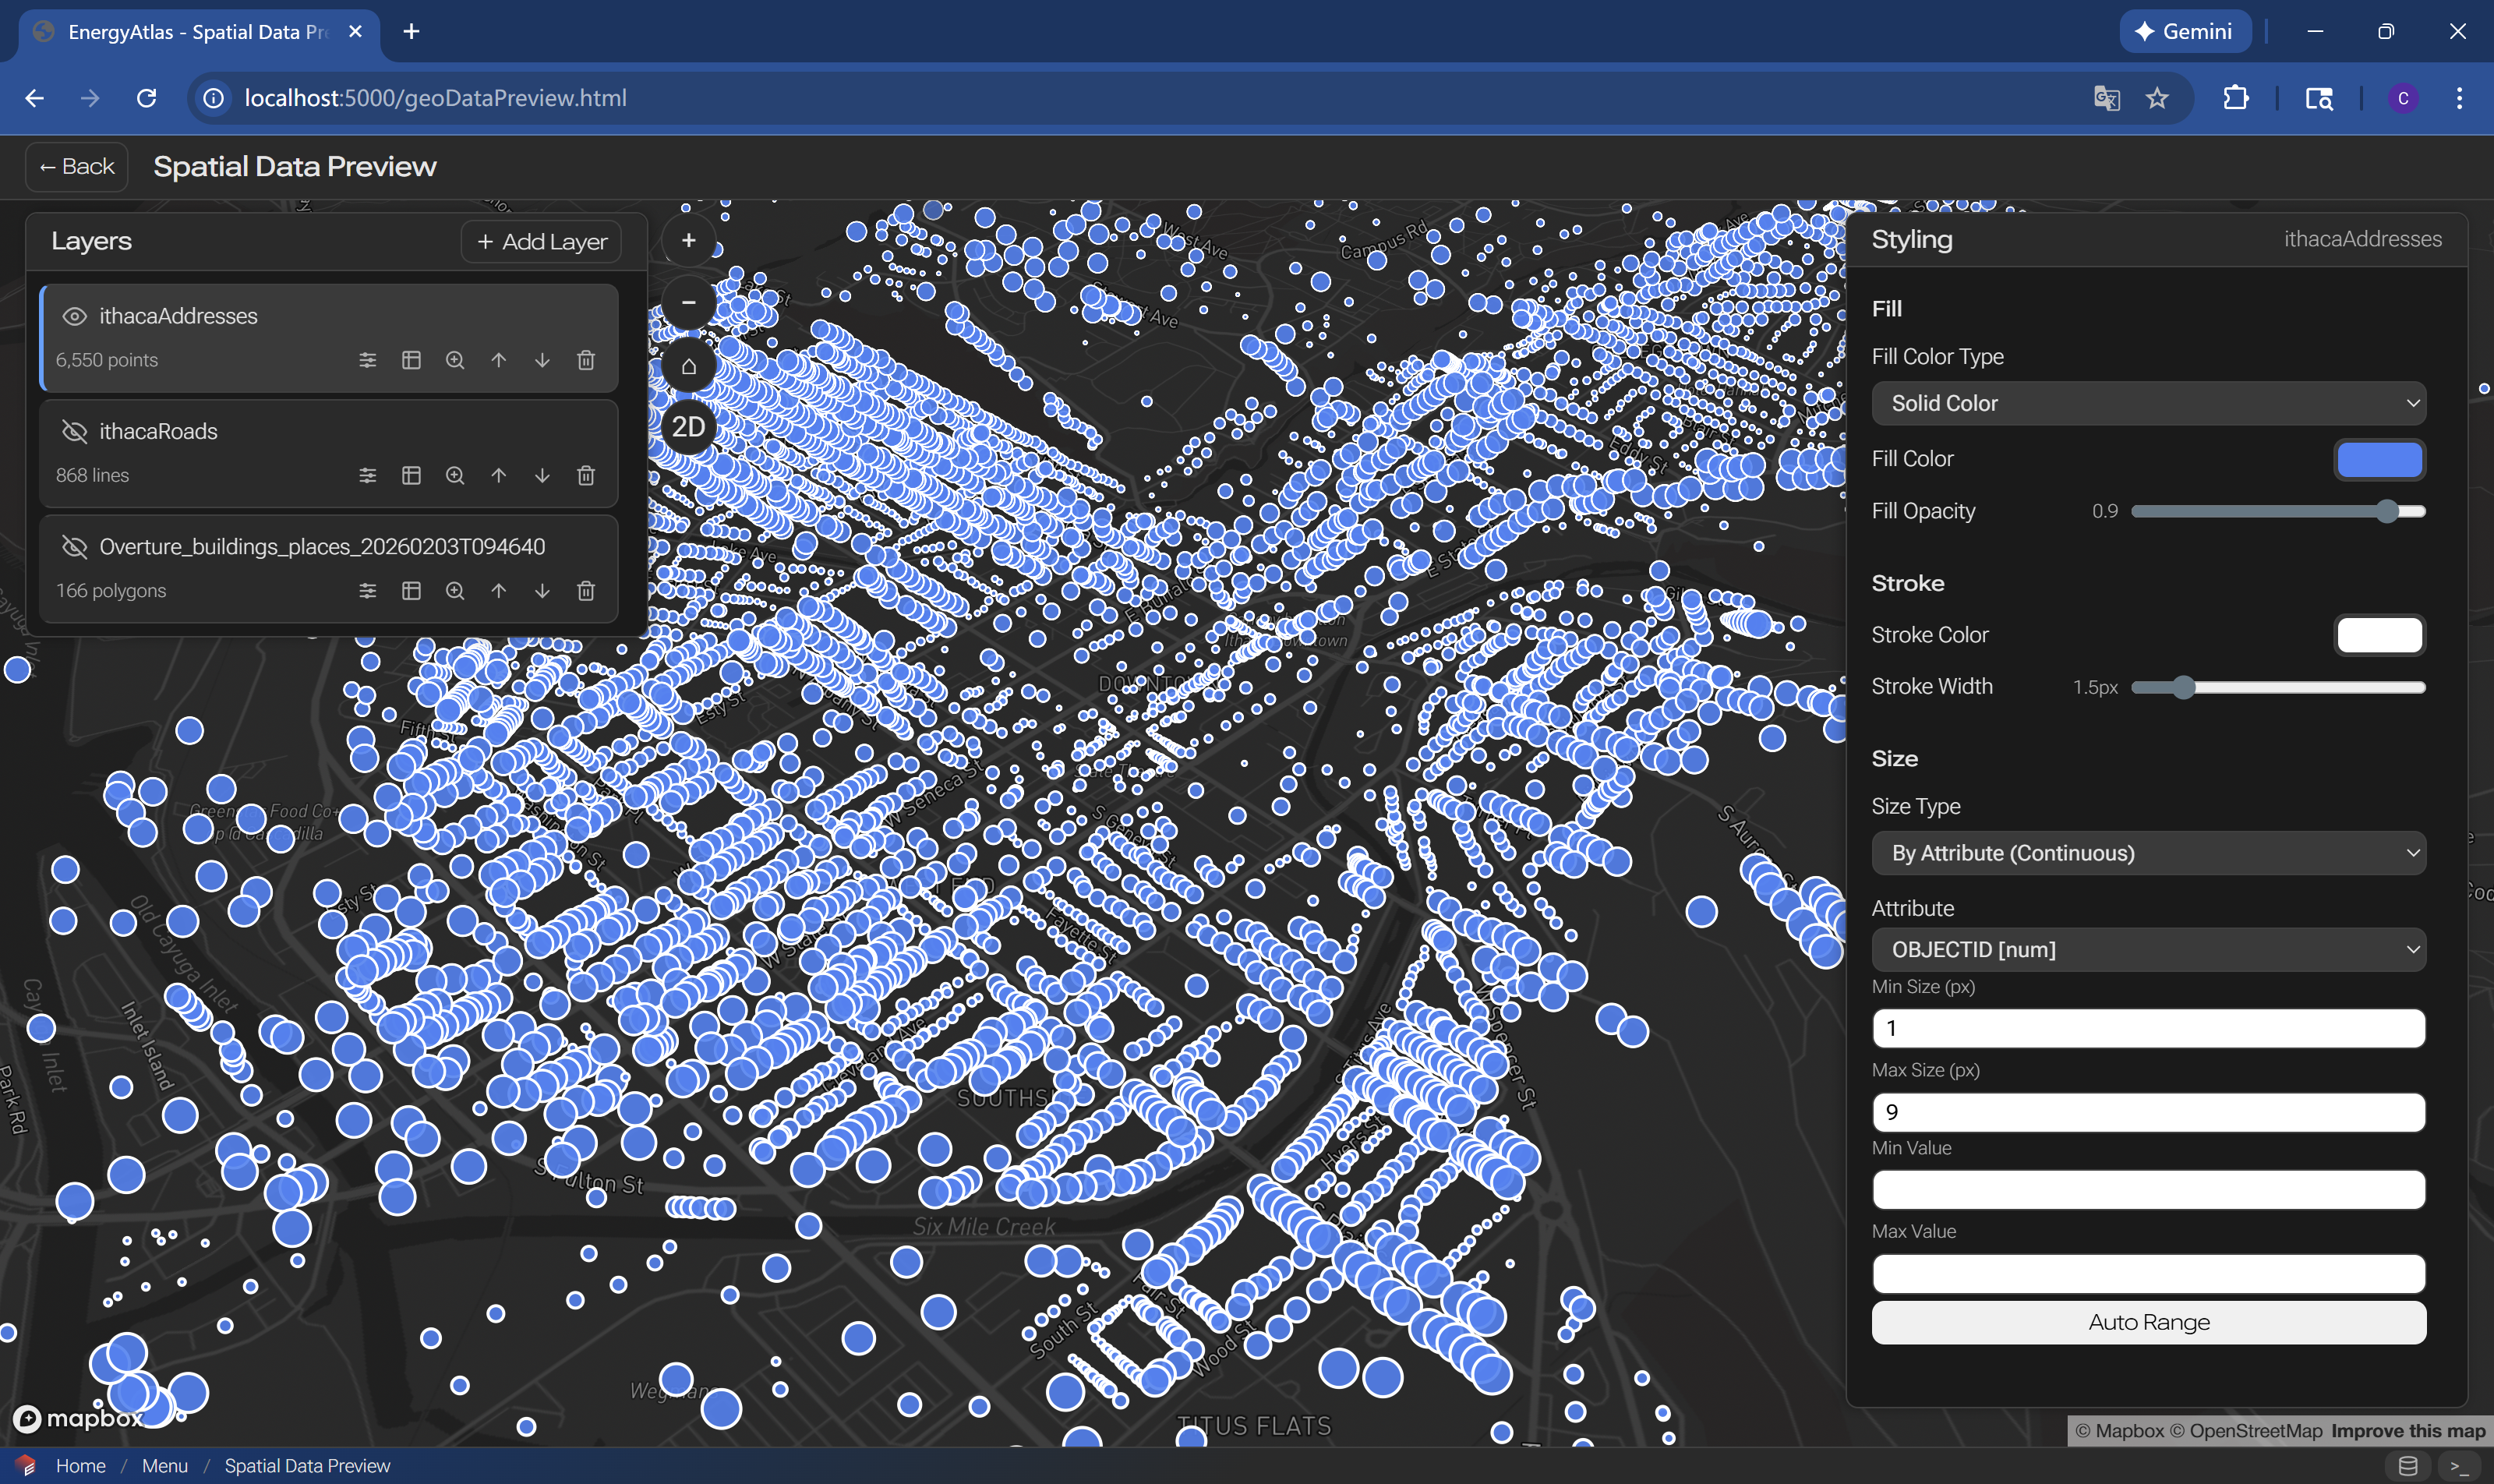Open styling settings for ithacaRoads layer
The image size is (2494, 1484).
coord(368,475)
